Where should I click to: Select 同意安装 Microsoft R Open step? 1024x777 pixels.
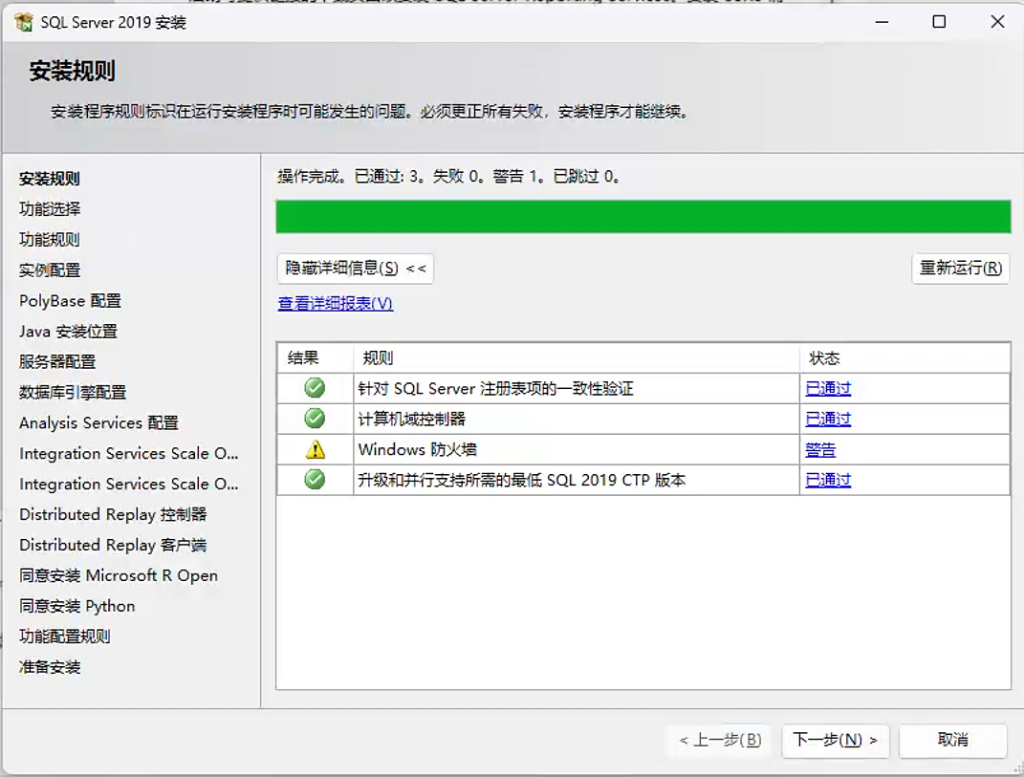pyautogui.click(x=118, y=576)
